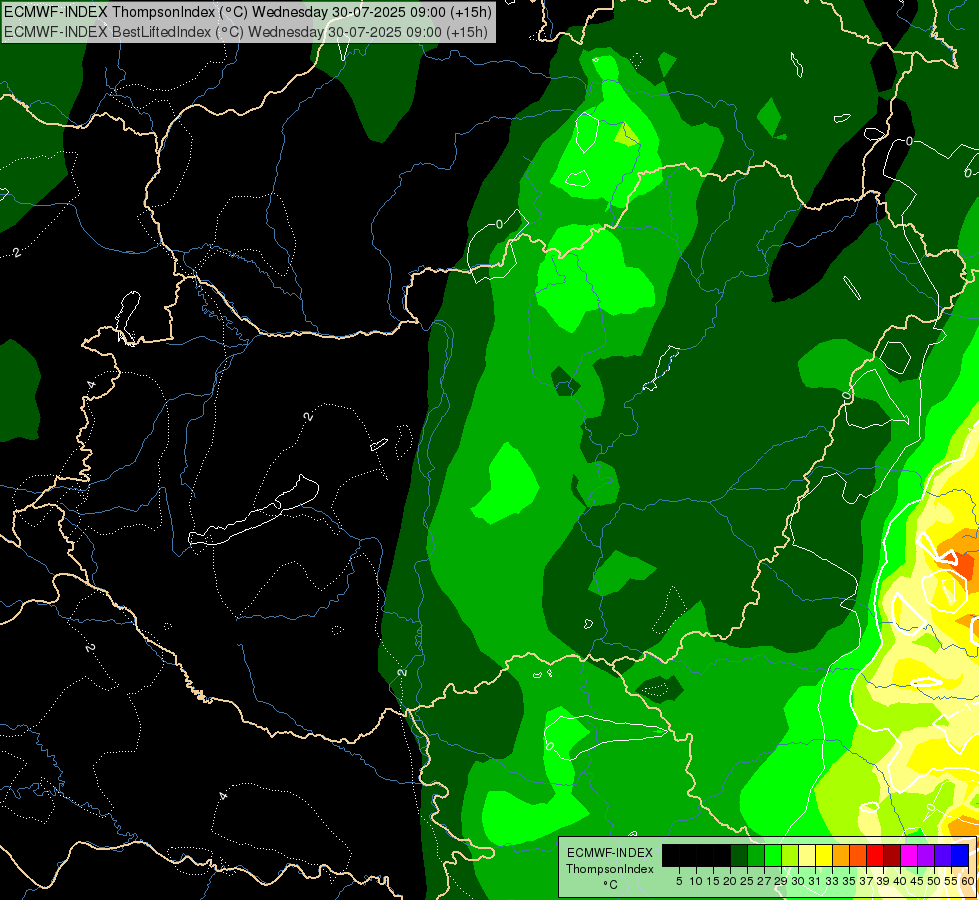The width and height of the screenshot is (979, 900).
Task: Click legend scale value 15
Action: point(713,881)
